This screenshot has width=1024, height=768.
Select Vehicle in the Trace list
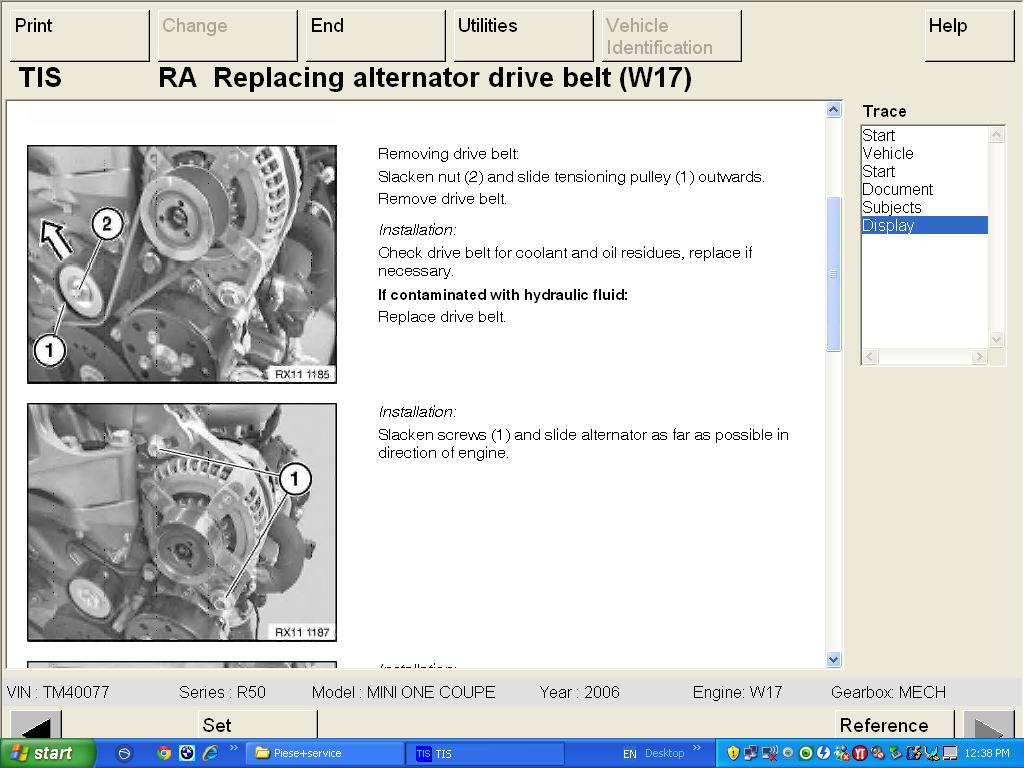[888, 153]
